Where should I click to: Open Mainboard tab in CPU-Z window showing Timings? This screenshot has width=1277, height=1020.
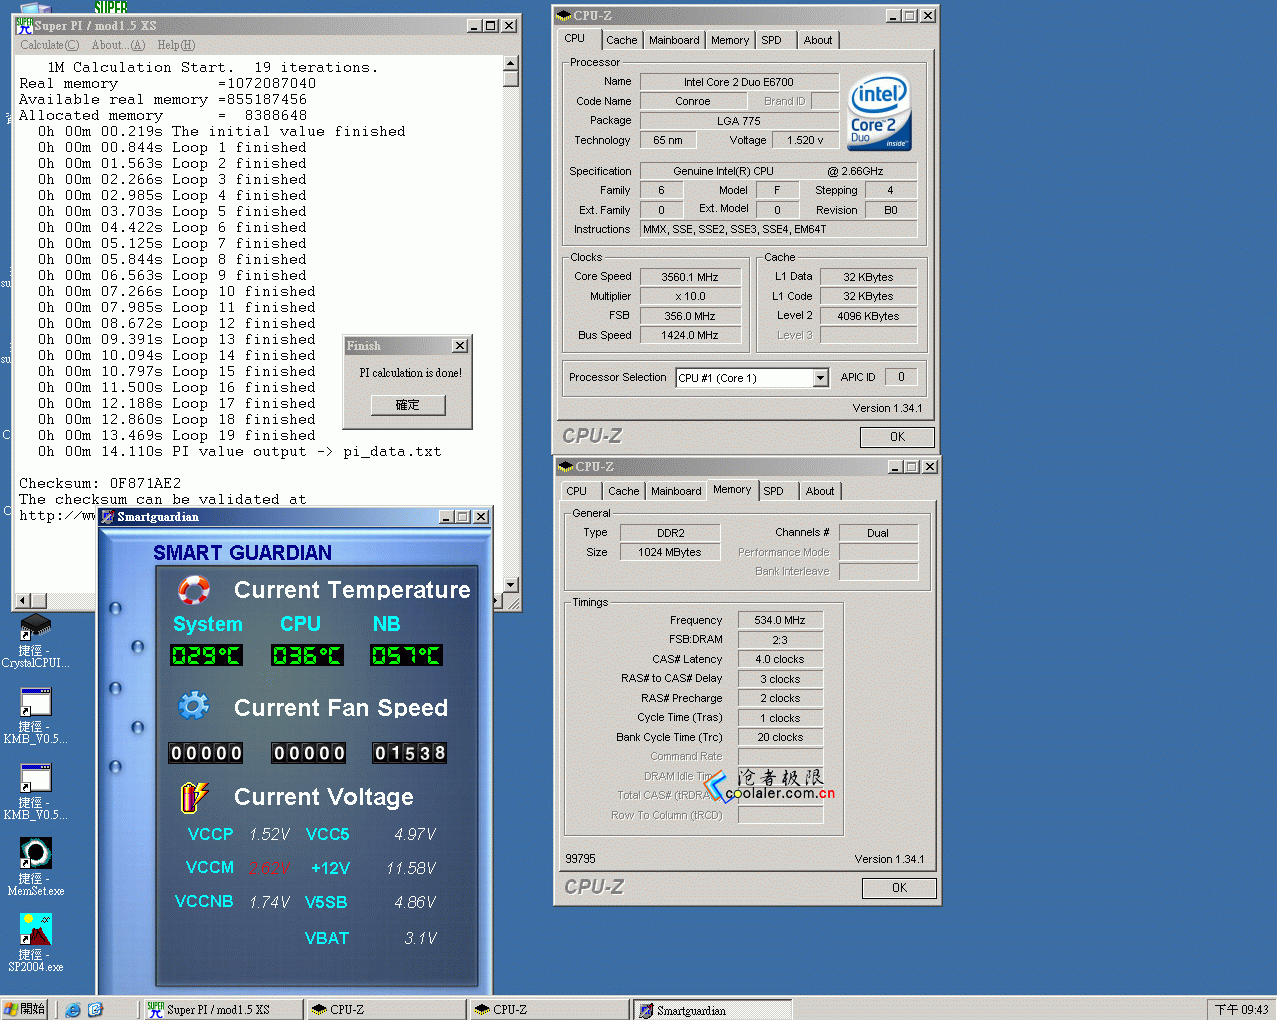pyautogui.click(x=676, y=491)
